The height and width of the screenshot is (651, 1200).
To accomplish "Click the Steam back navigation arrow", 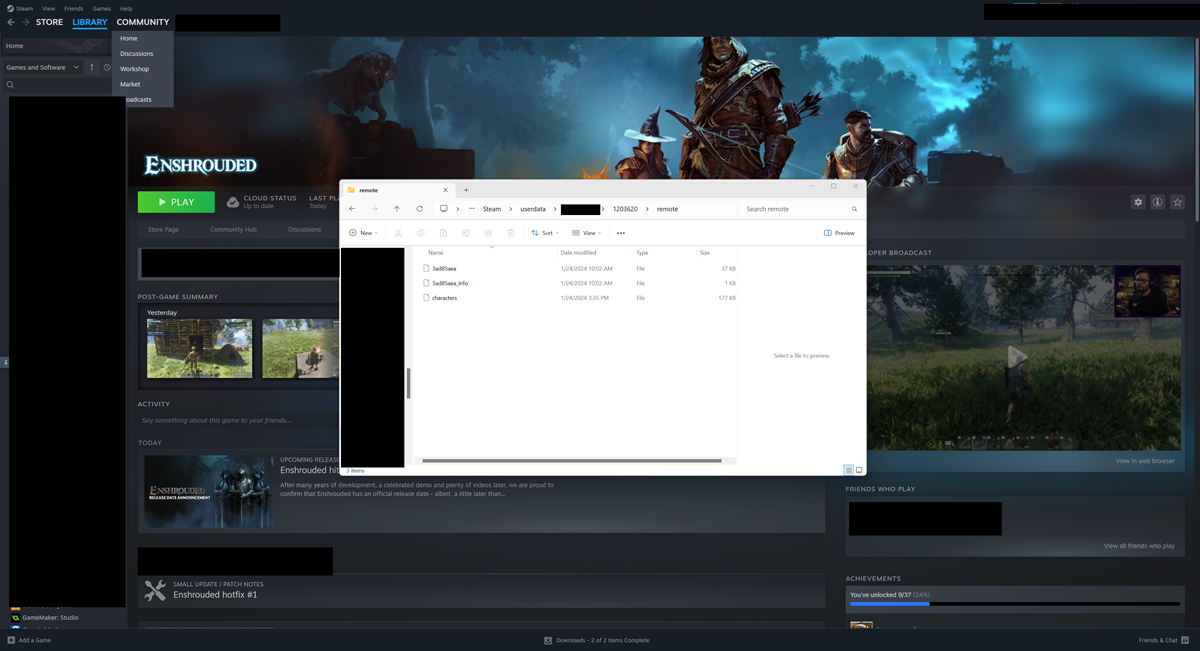I will tap(11, 22).
